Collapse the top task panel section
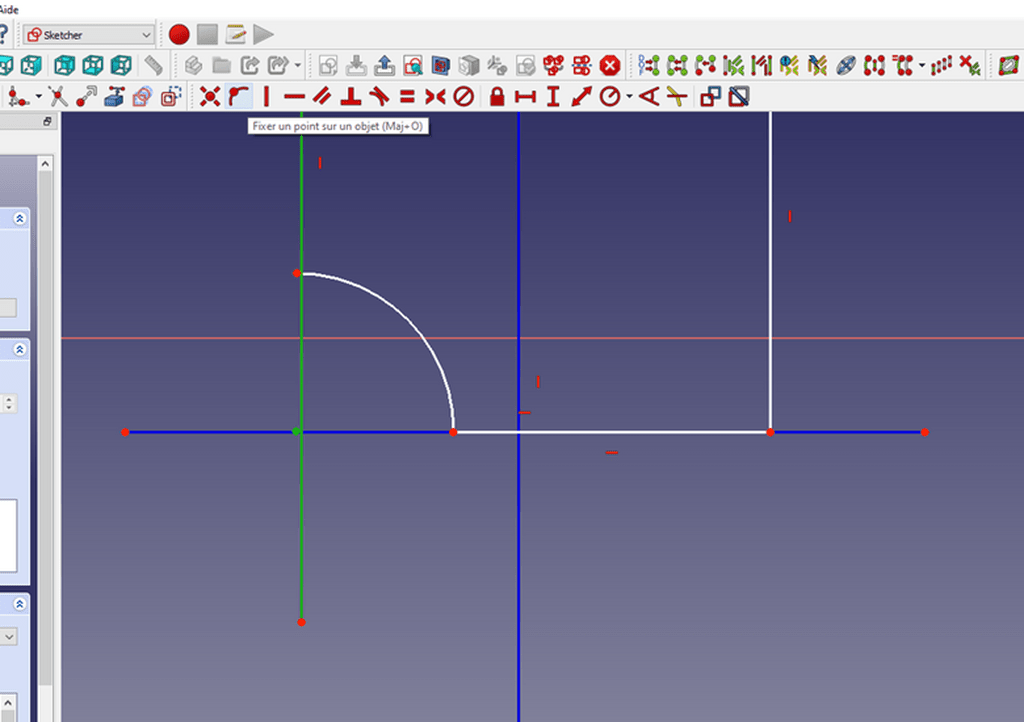This screenshot has width=1024, height=722. 20,218
